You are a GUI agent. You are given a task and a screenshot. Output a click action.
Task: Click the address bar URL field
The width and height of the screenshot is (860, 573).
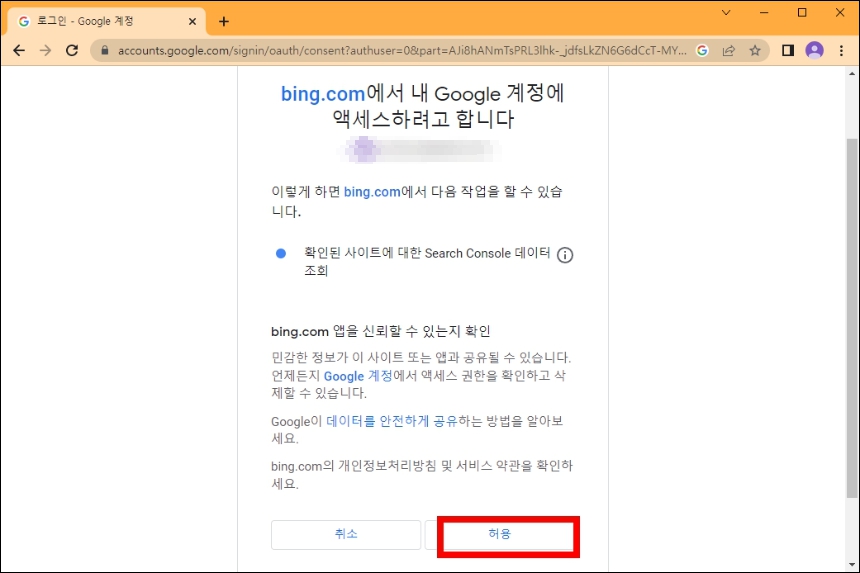[401, 51]
